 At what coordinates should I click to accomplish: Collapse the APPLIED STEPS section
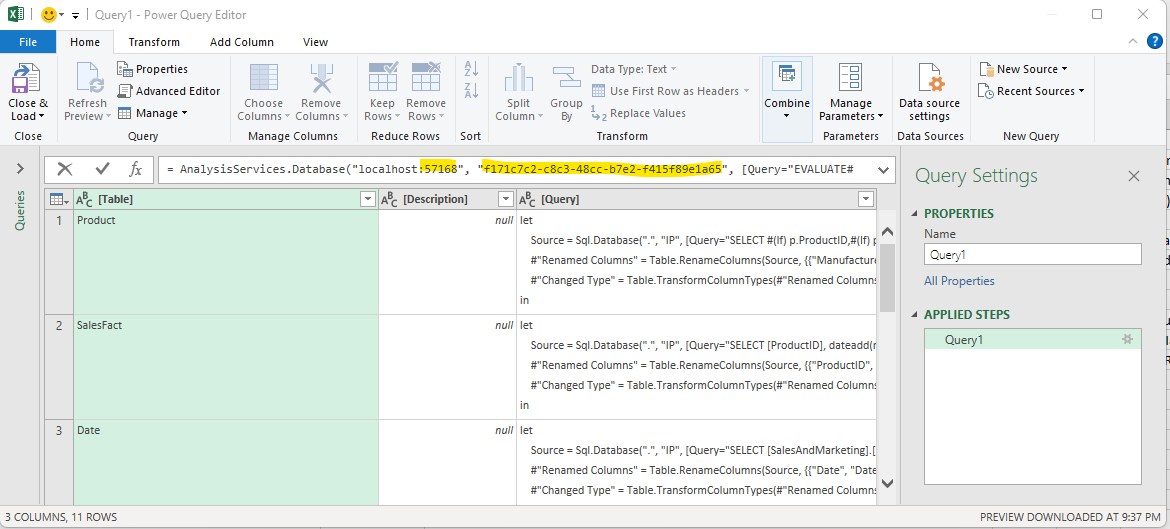[916, 315]
